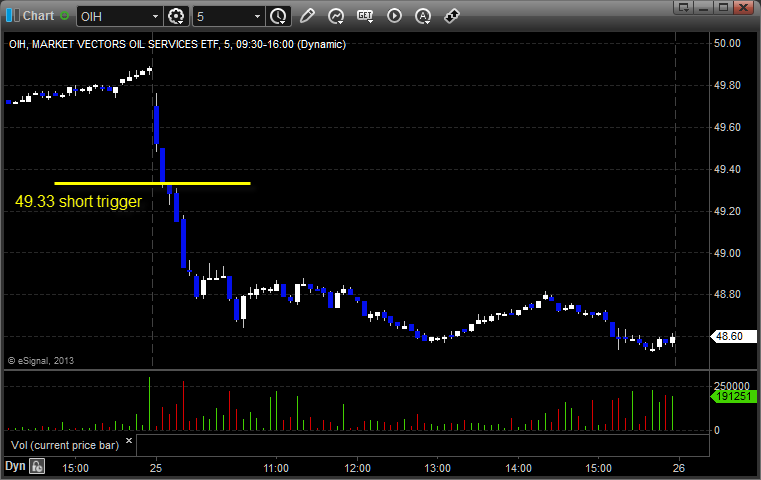Click the date 25 time axis label

click(x=156, y=468)
